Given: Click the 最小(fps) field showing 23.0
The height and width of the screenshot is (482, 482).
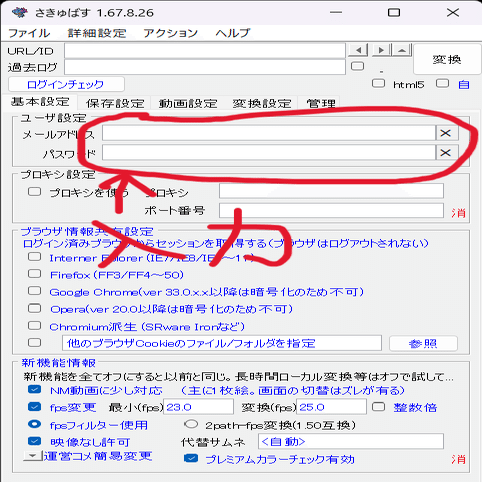Looking at the screenshot, I should coord(198,407).
